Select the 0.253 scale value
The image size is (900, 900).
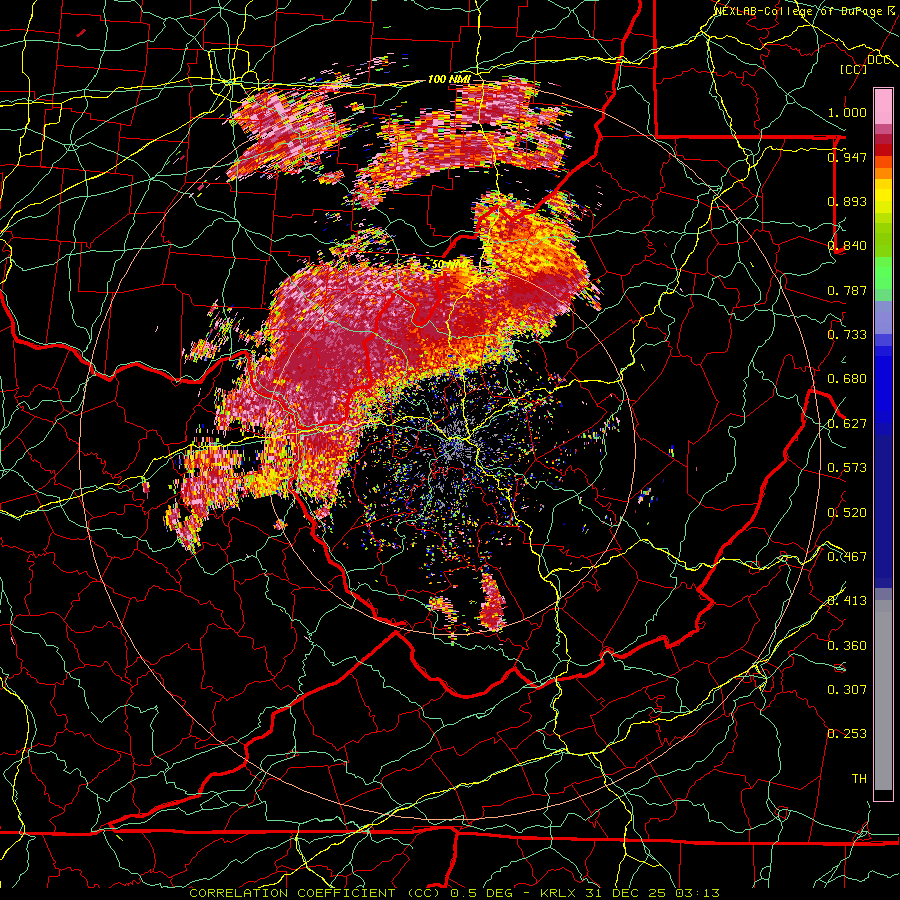tap(847, 734)
